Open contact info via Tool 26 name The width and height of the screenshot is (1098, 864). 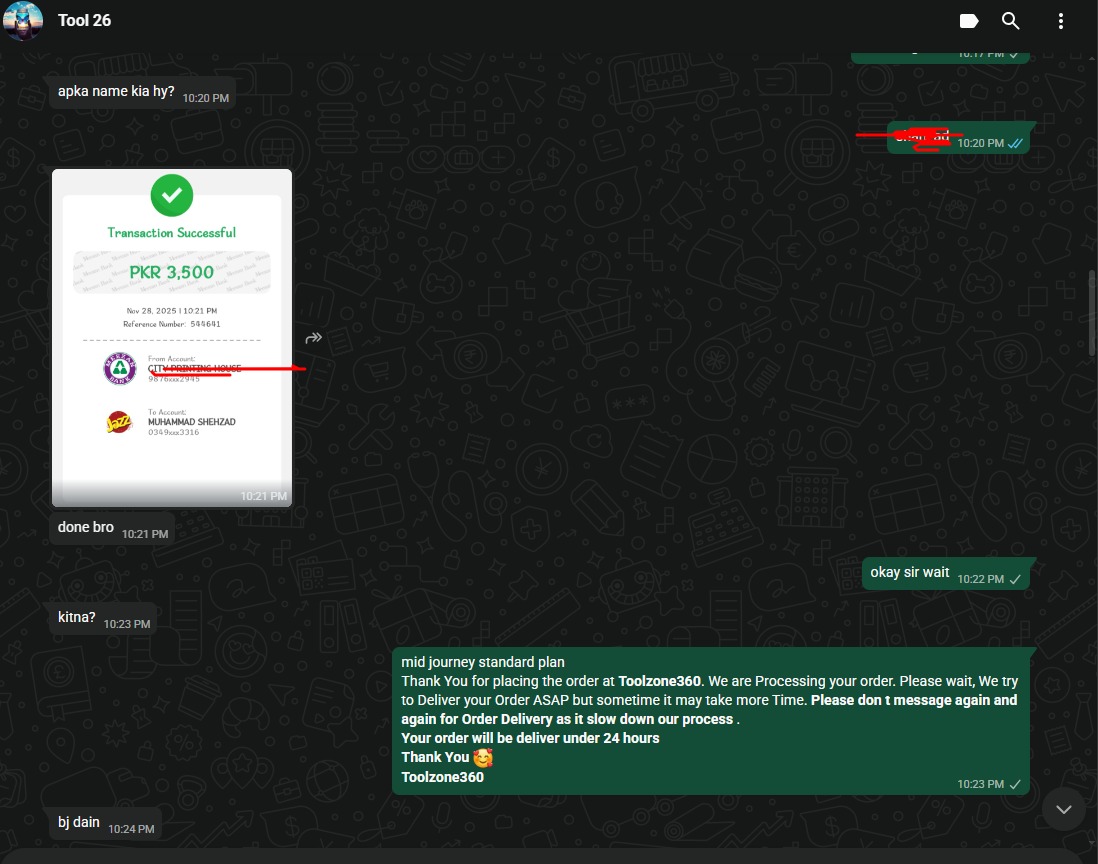click(85, 21)
